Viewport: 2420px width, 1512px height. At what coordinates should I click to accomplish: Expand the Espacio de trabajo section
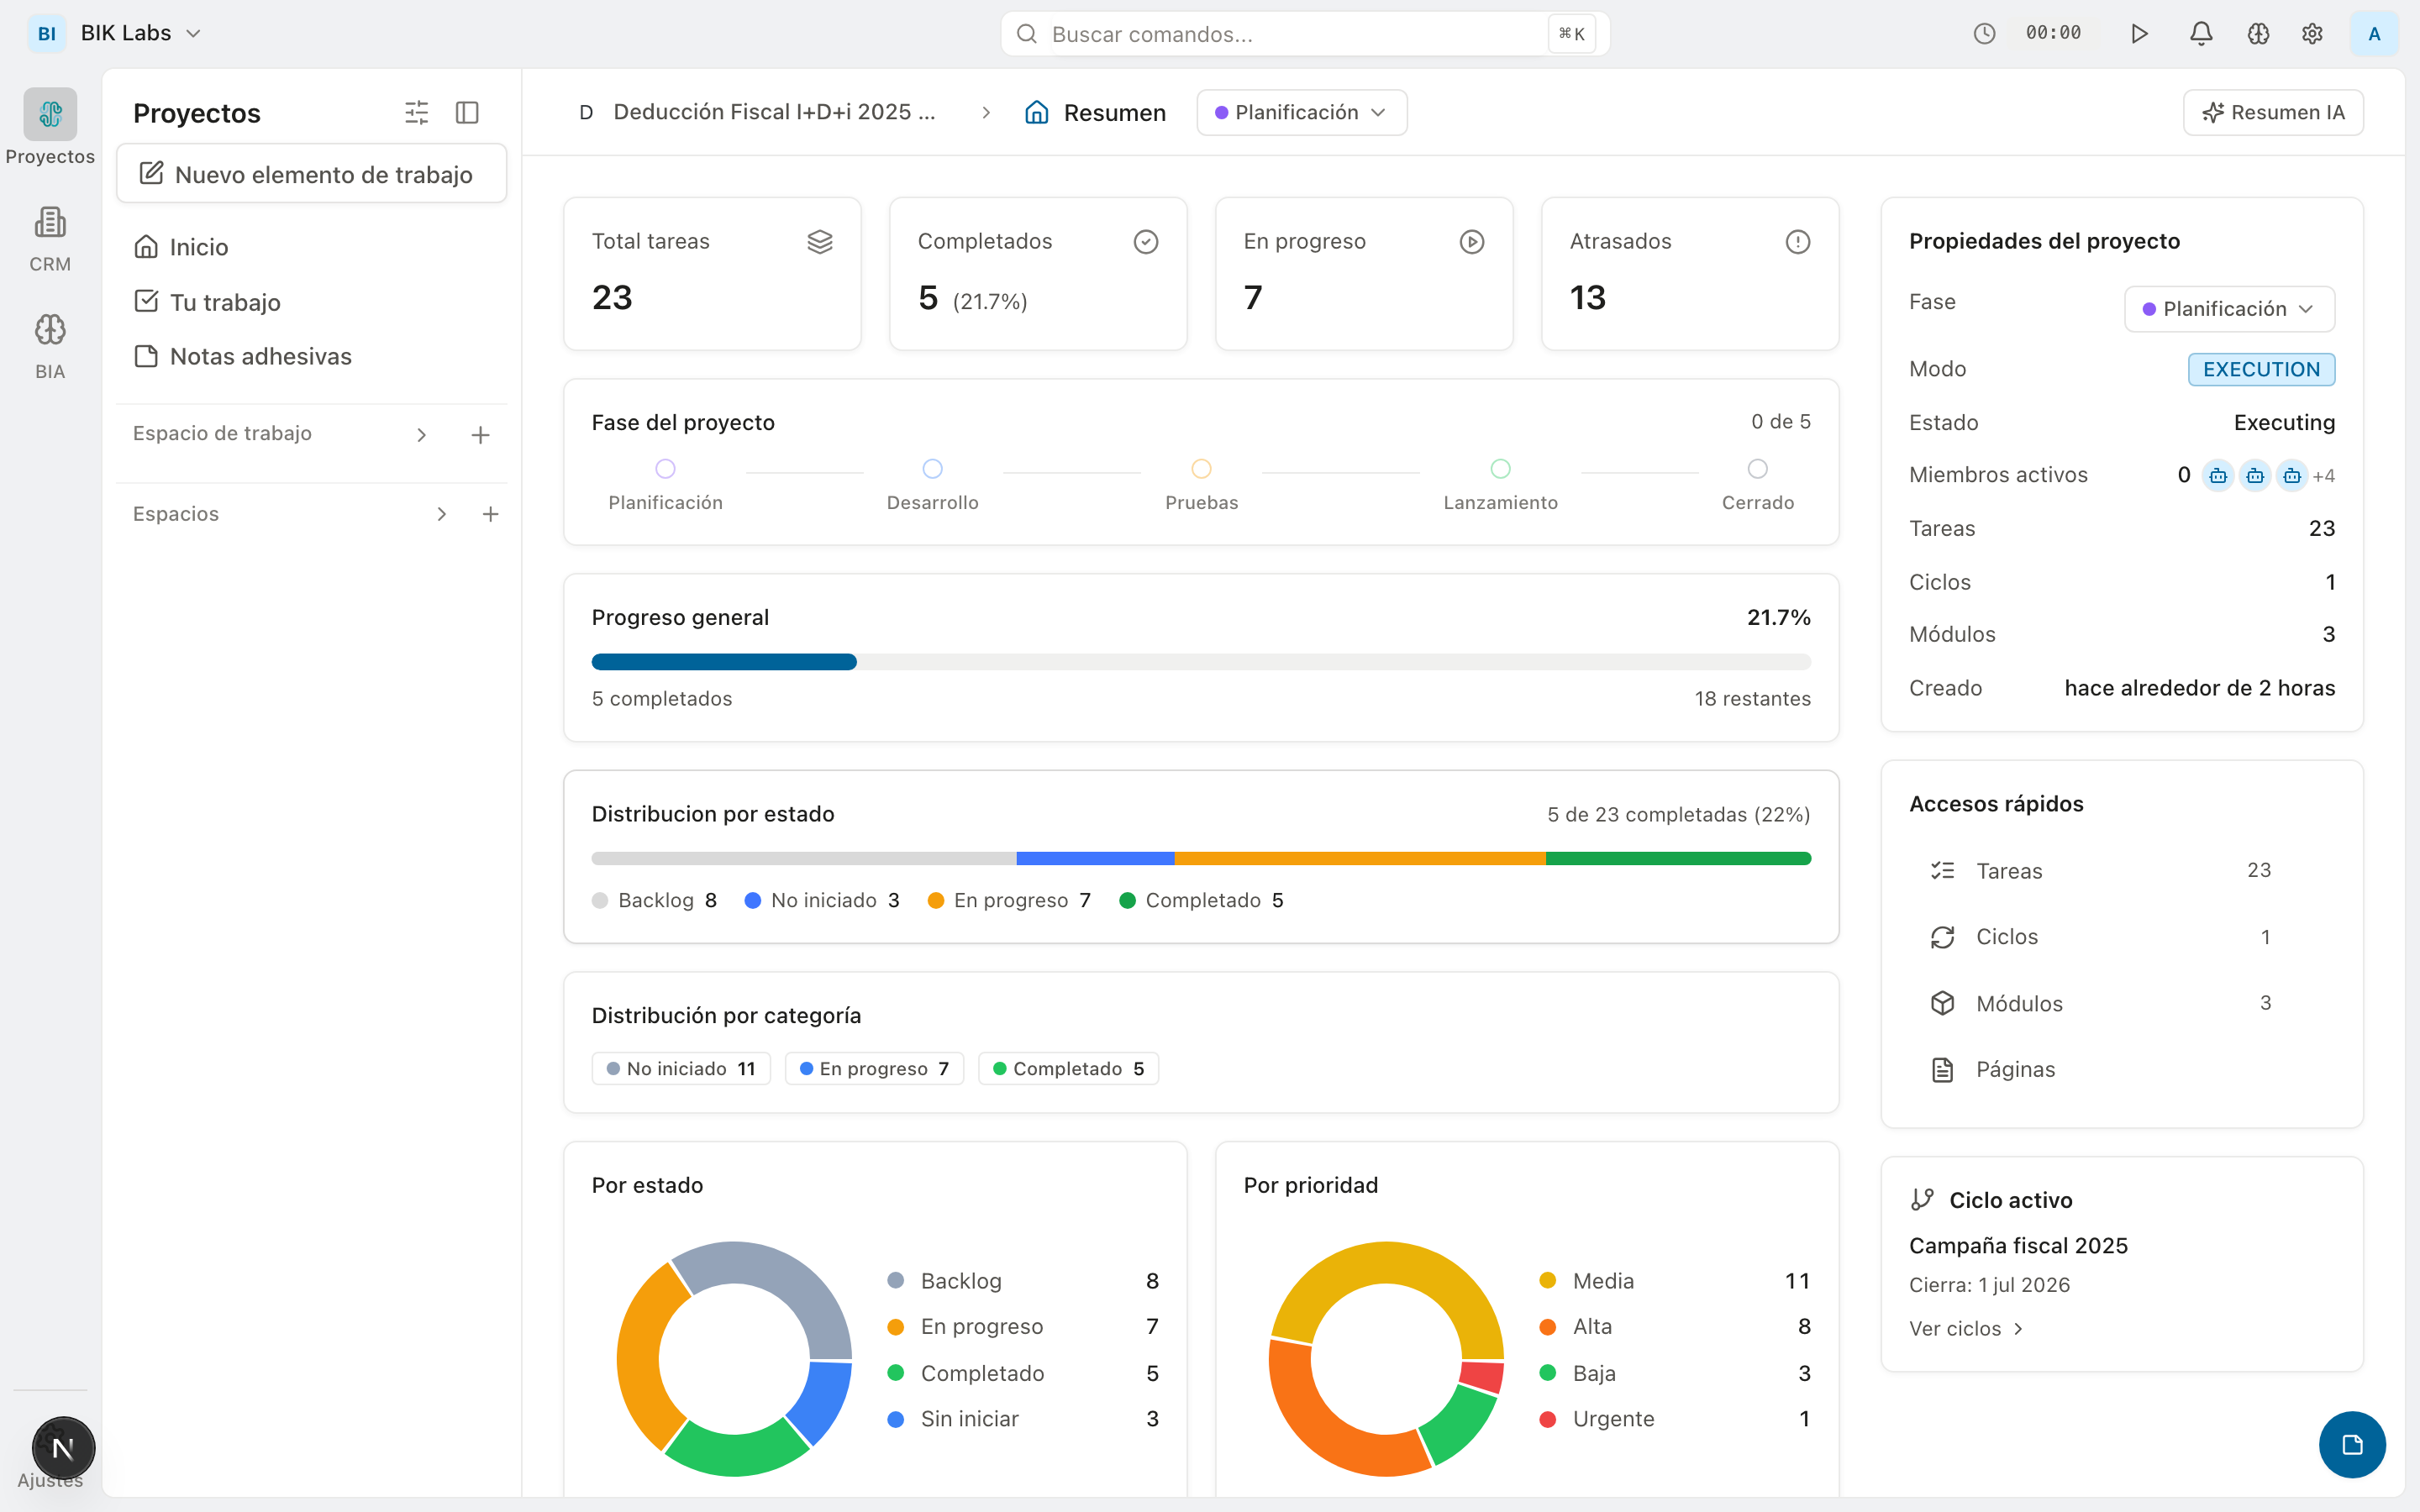pyautogui.click(x=422, y=435)
